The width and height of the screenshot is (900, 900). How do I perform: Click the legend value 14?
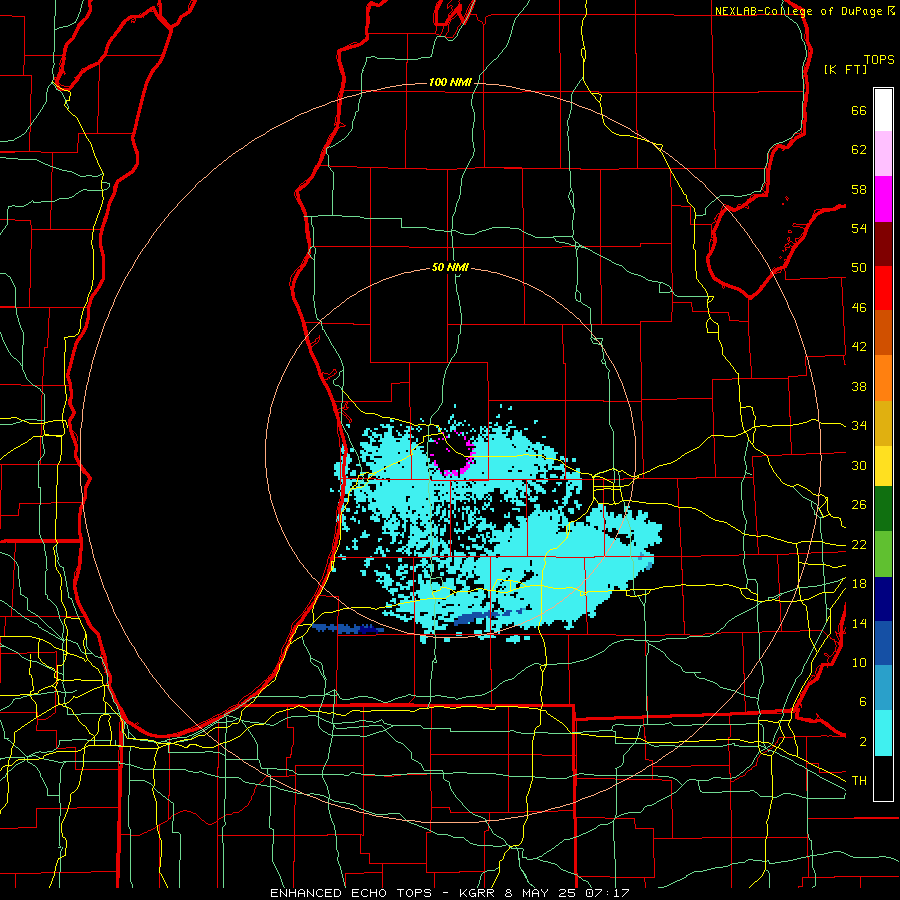[x=859, y=623]
